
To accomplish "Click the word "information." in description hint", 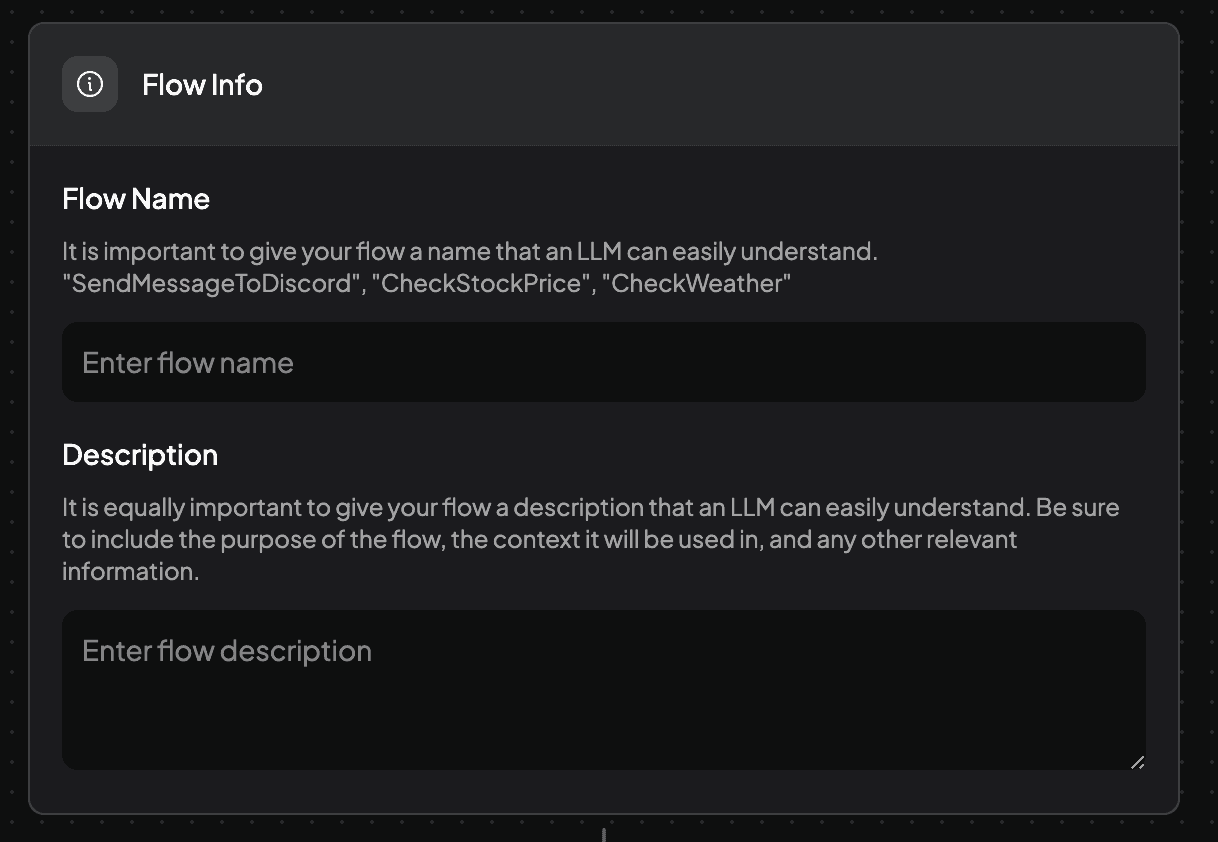I will [x=130, y=572].
